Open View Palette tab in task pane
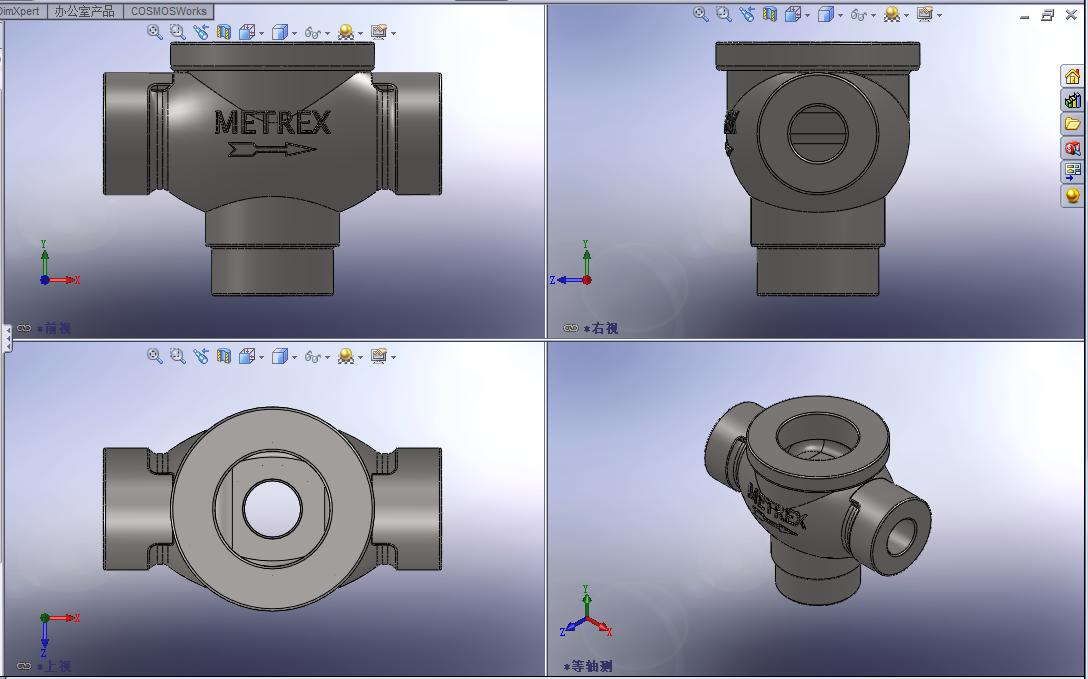 (x=1072, y=171)
